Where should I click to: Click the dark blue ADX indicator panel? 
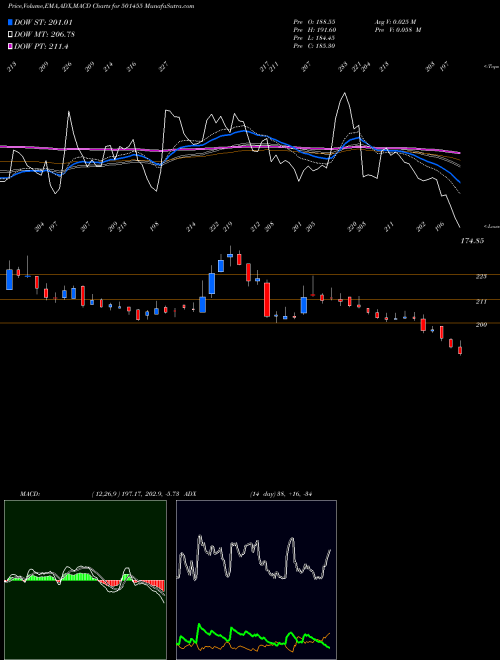(x=256, y=580)
